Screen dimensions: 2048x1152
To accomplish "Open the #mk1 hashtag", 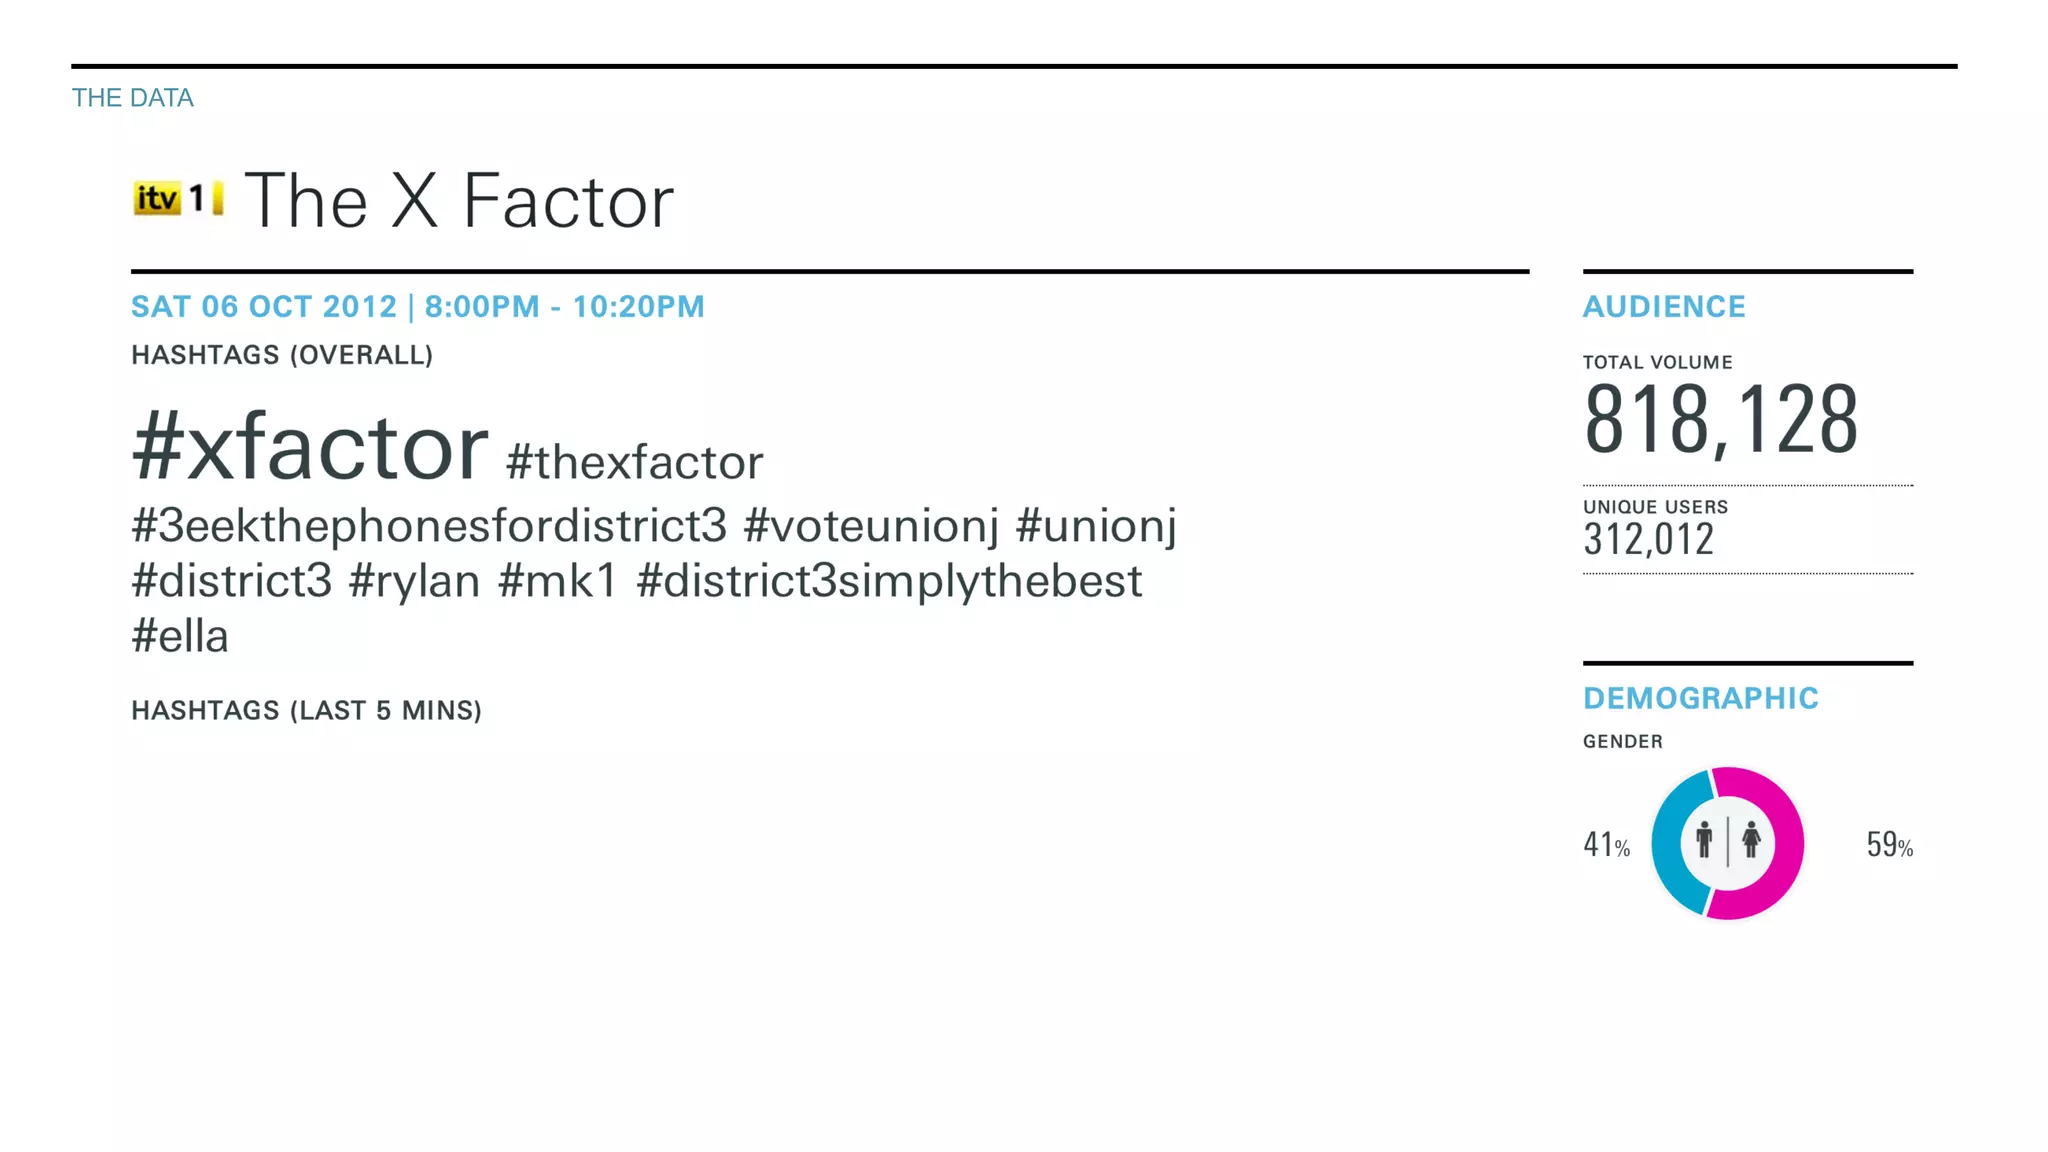I will pos(558,581).
